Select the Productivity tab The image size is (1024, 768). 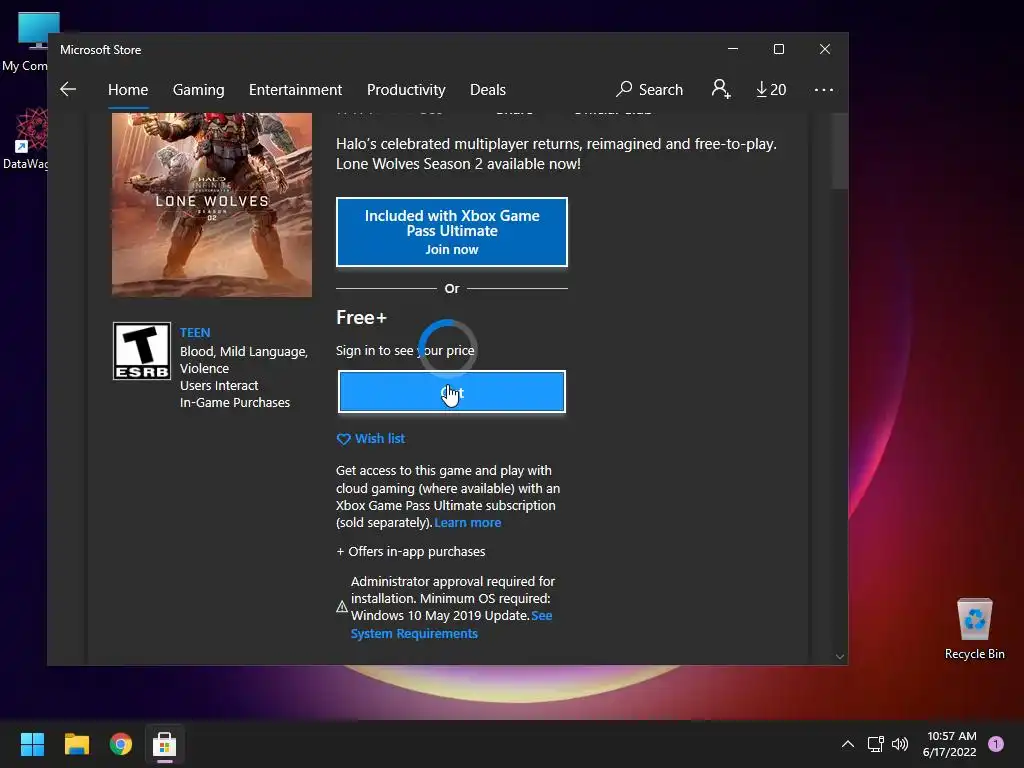point(406,89)
